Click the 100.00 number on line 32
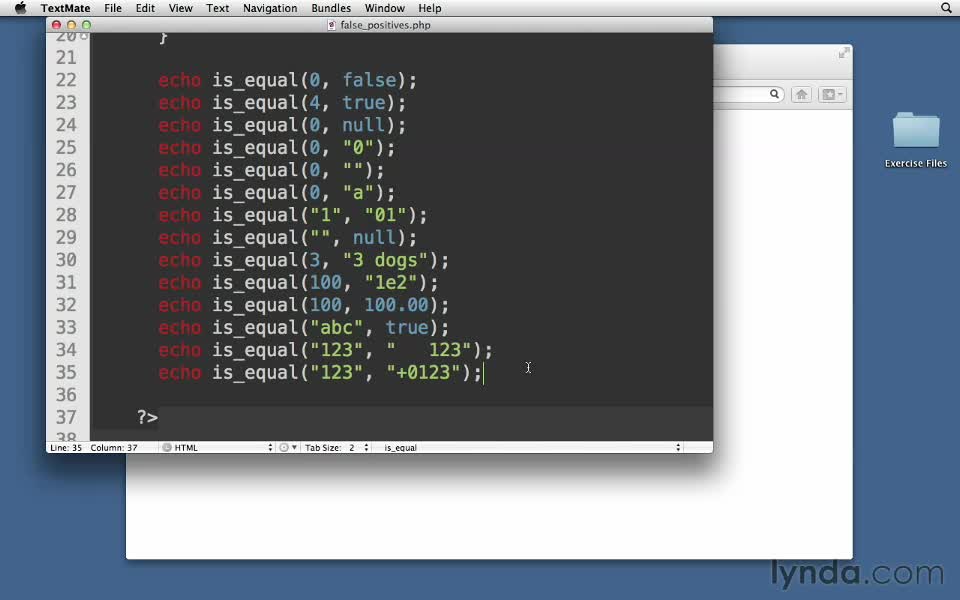The width and height of the screenshot is (960, 600). pyautogui.click(x=396, y=305)
